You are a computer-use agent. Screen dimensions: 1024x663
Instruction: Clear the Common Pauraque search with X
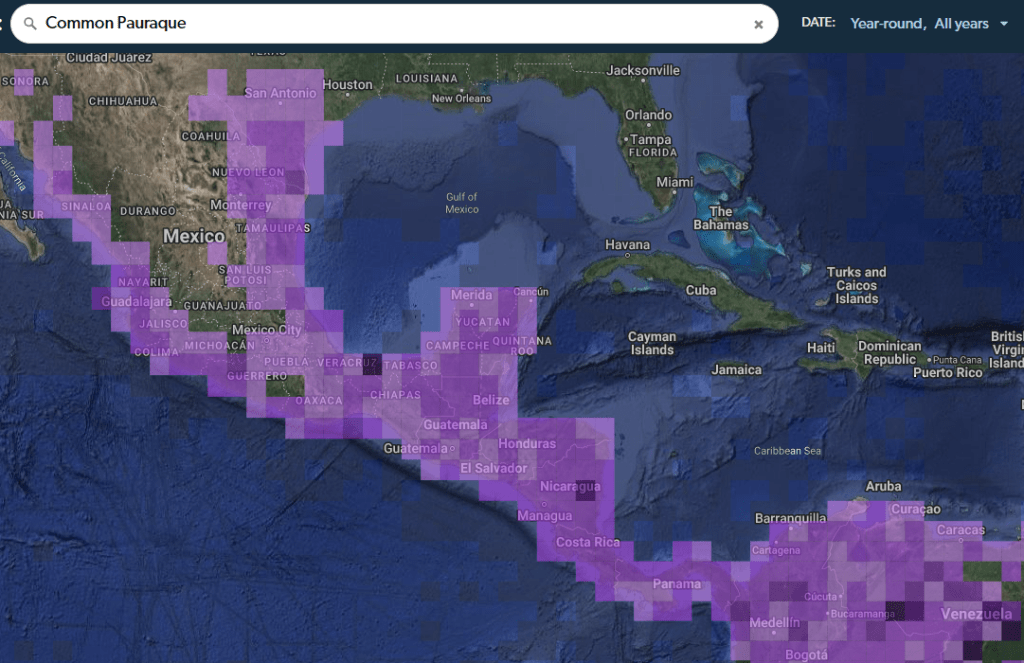[758, 24]
